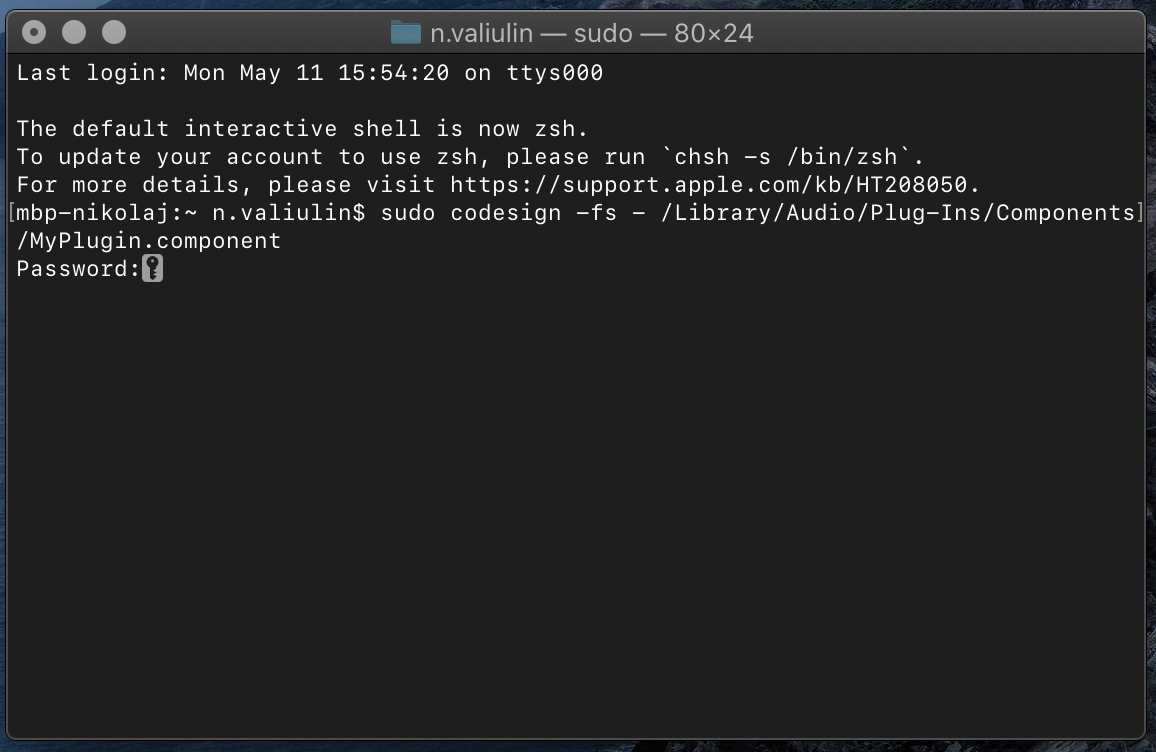Image resolution: width=1156 pixels, height=752 pixels.
Task: Click "n.valiulin$" in the prompt
Action: (288, 213)
